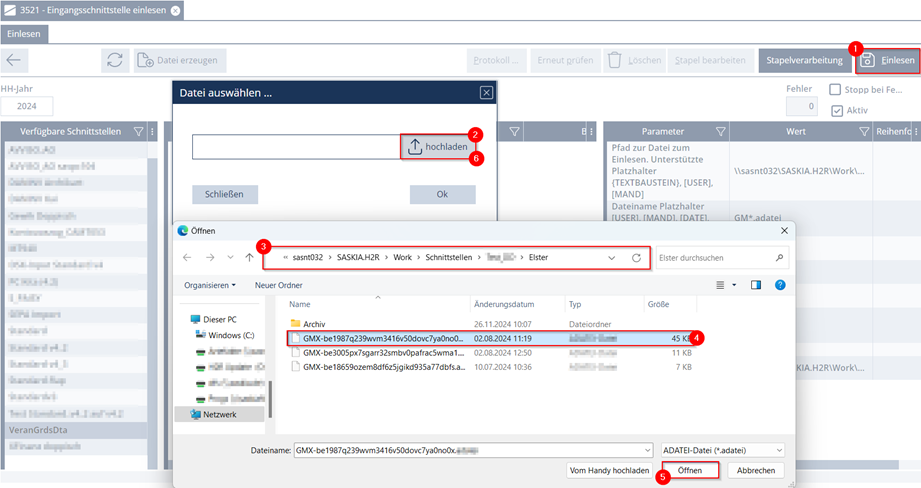Open the Archiv folder
This screenshot has width=921, height=488.
[x=314, y=323]
